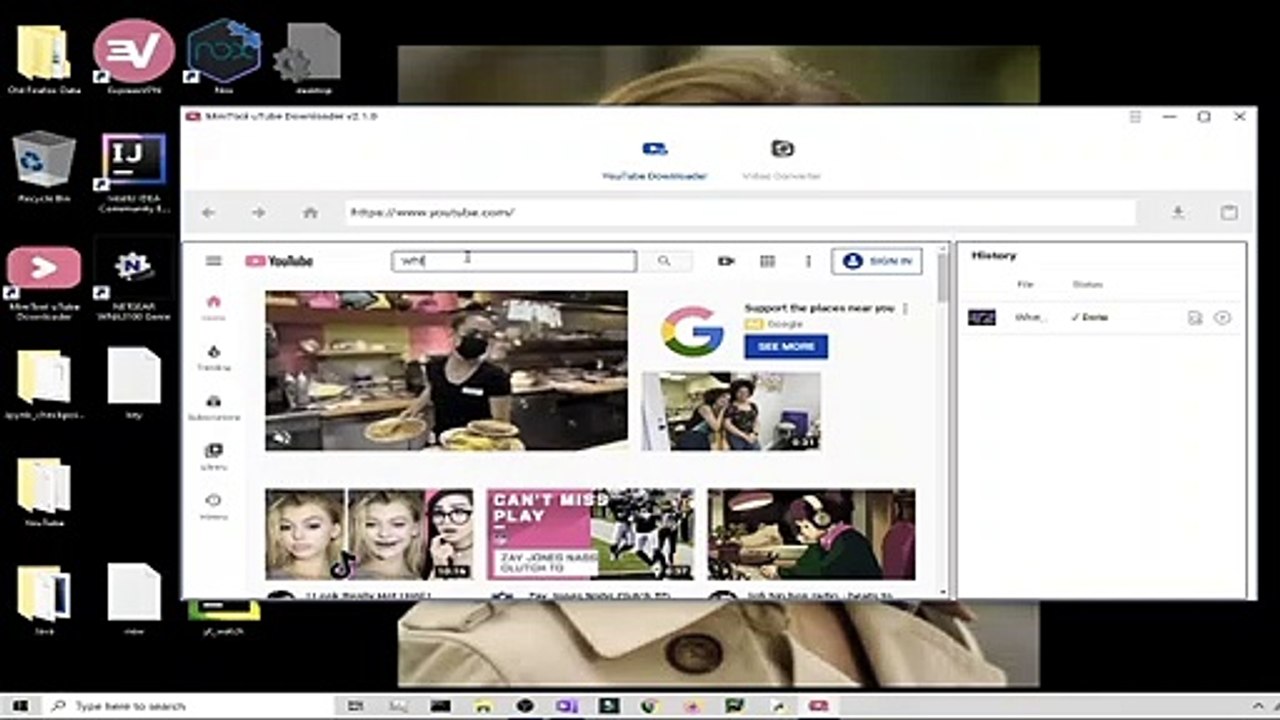This screenshot has width=1280, height=720.
Task: Switch to the YouTube Downloader tab
Action: pos(654,160)
